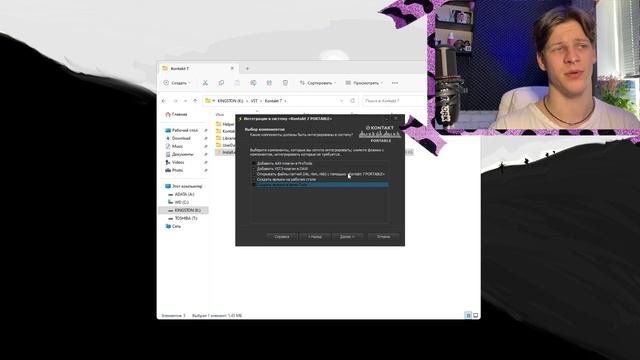Open Рабочий стол in quick access
The height and width of the screenshot is (360, 640).
point(182,130)
